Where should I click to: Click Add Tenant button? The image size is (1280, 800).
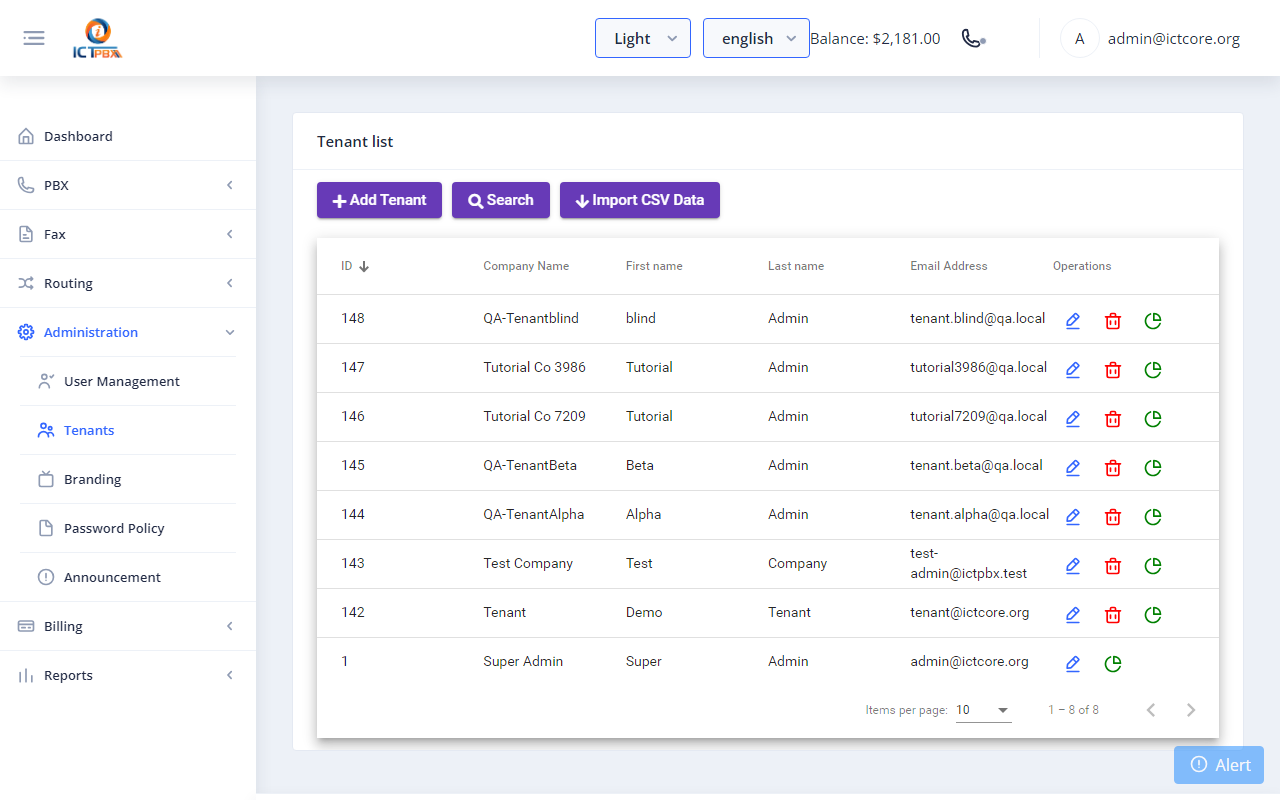pyautogui.click(x=379, y=200)
